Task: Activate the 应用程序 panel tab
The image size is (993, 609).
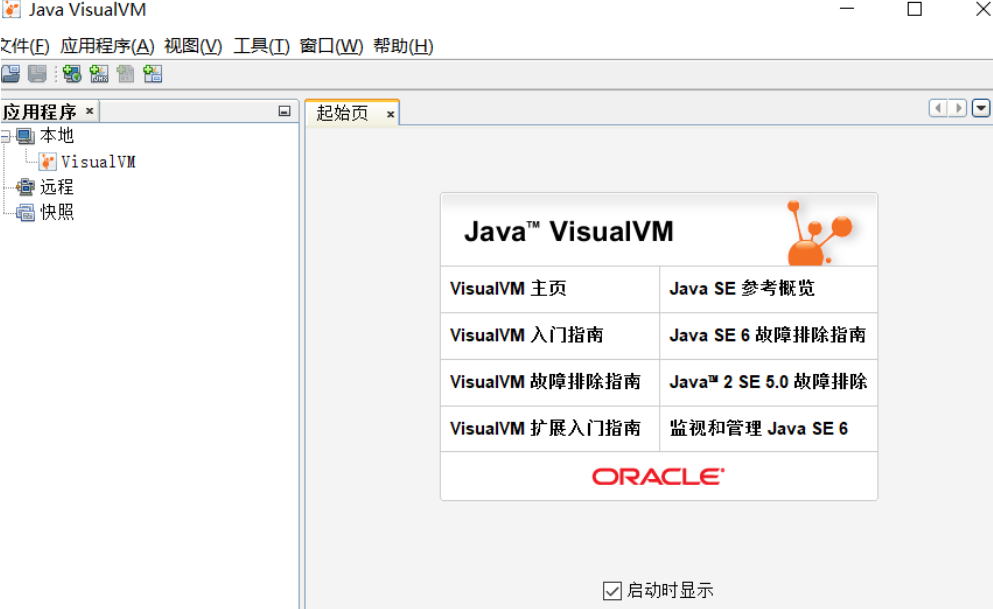Action: pos(40,112)
